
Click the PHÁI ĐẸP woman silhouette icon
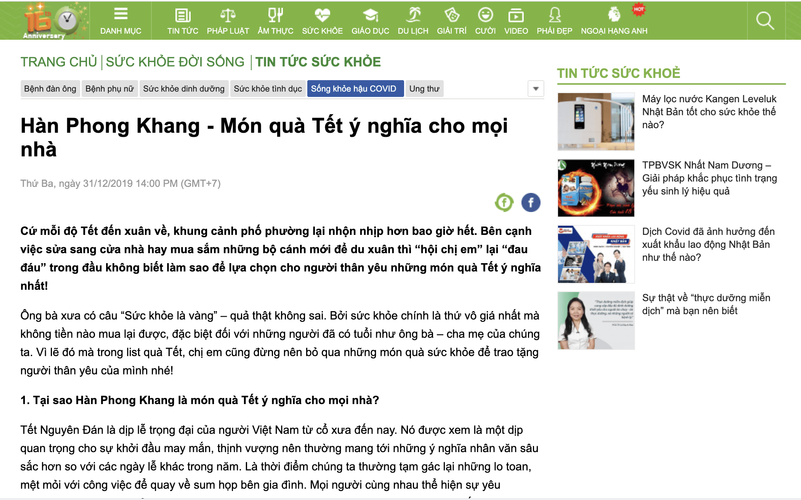[x=554, y=15]
